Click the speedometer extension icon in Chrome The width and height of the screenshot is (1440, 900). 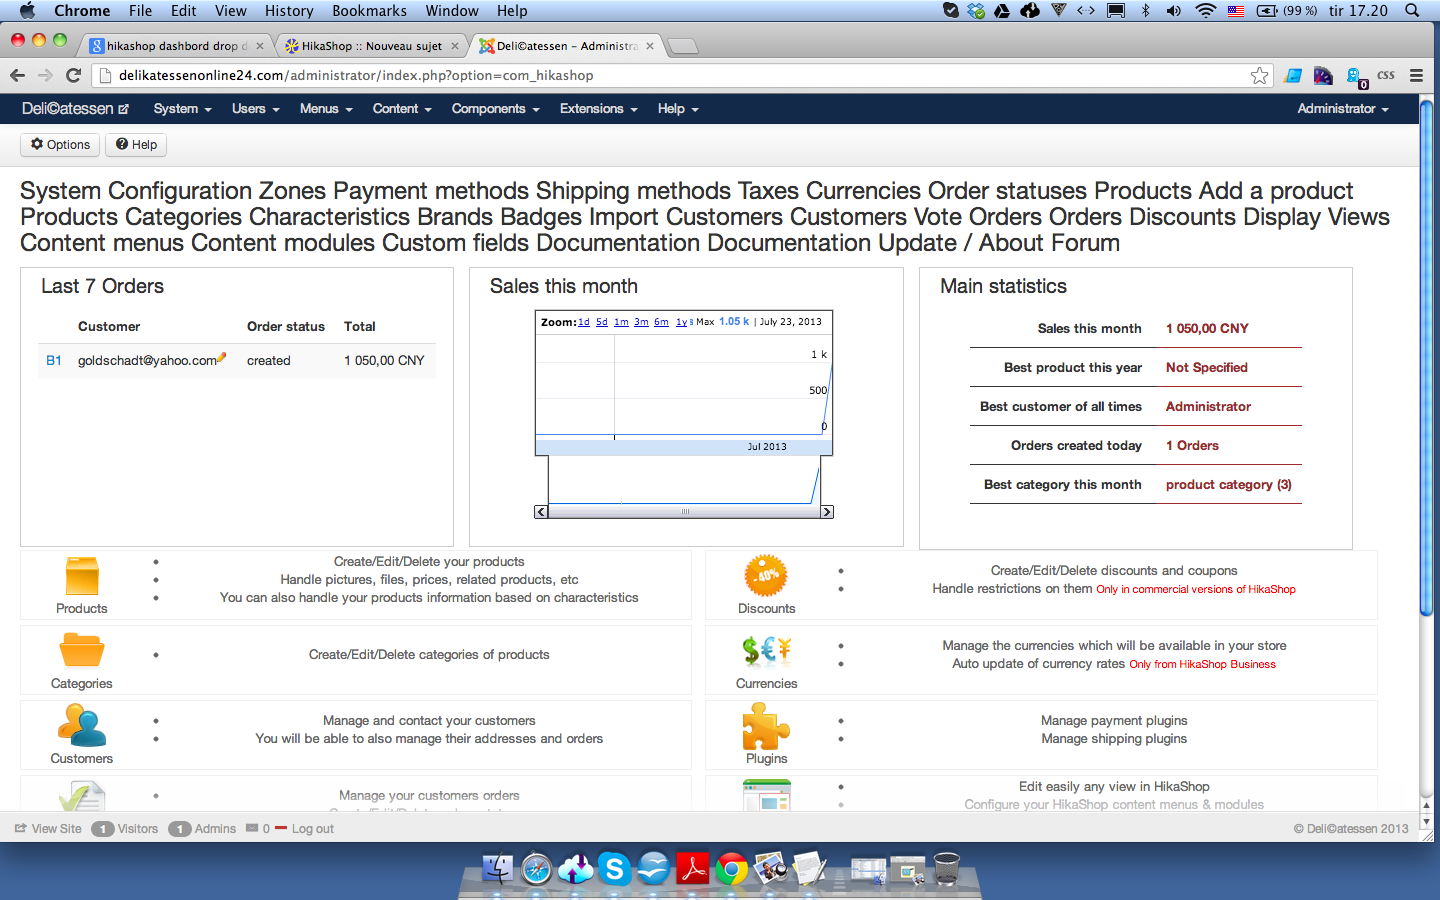point(1323,75)
